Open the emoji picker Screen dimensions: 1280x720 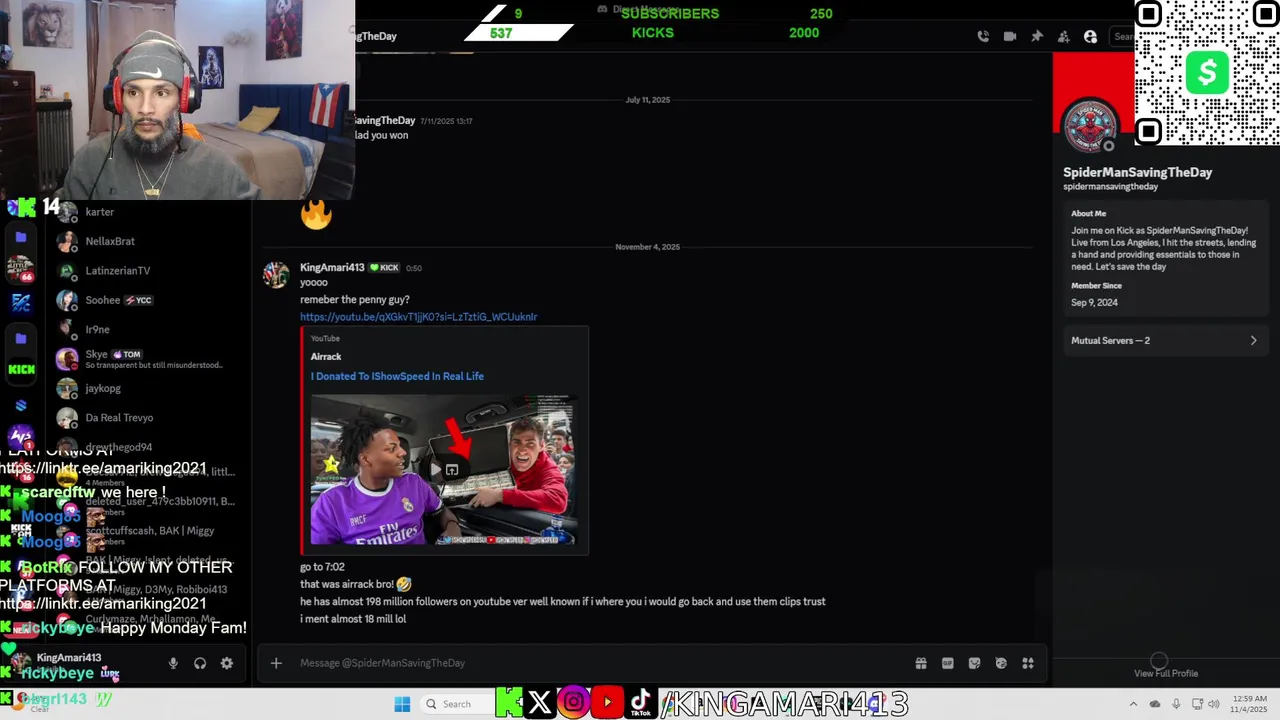(1001, 663)
